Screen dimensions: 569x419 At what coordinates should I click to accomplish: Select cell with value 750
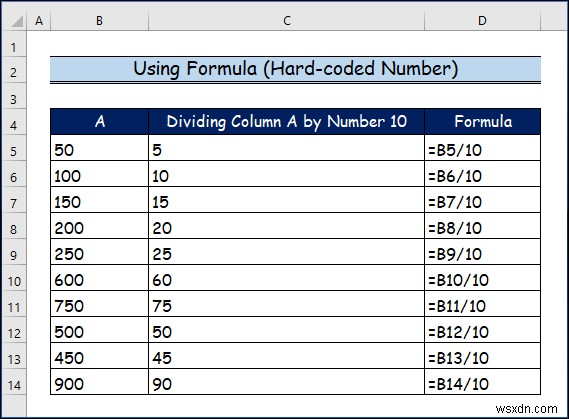[x=99, y=304]
